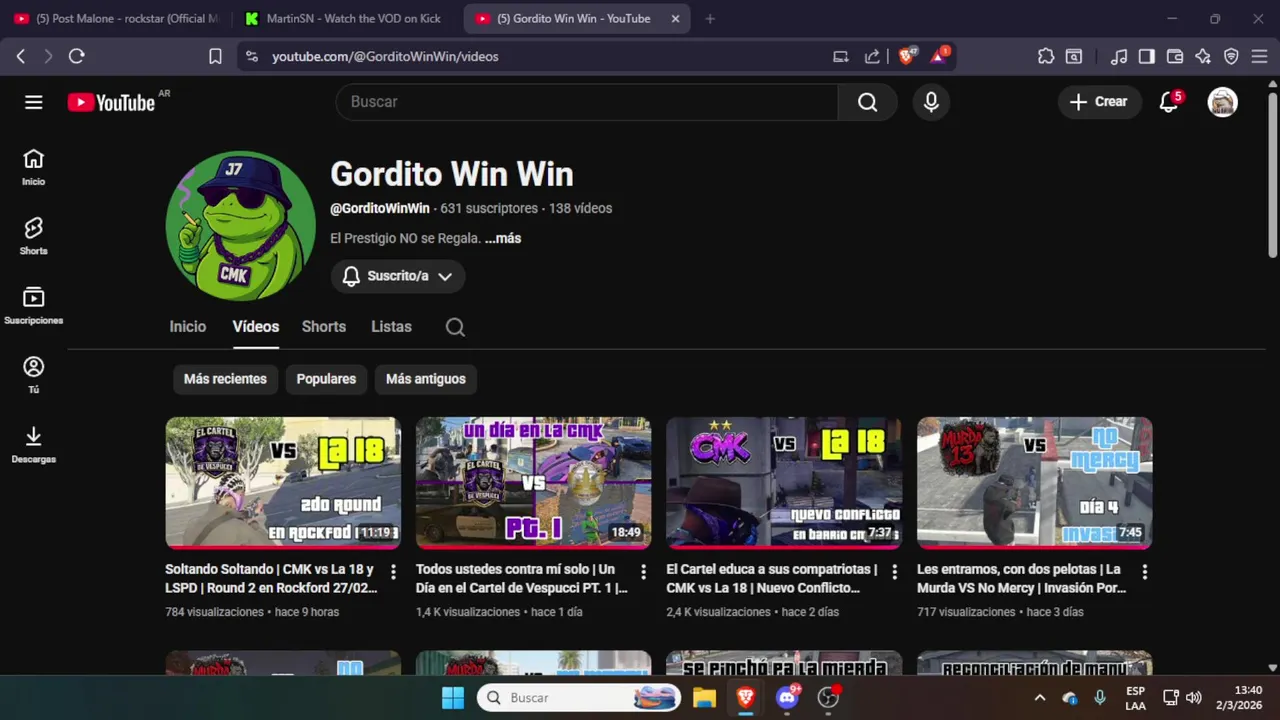The height and width of the screenshot is (720, 1280).
Task: Open Leo AI sparkle icon
Action: click(1203, 56)
